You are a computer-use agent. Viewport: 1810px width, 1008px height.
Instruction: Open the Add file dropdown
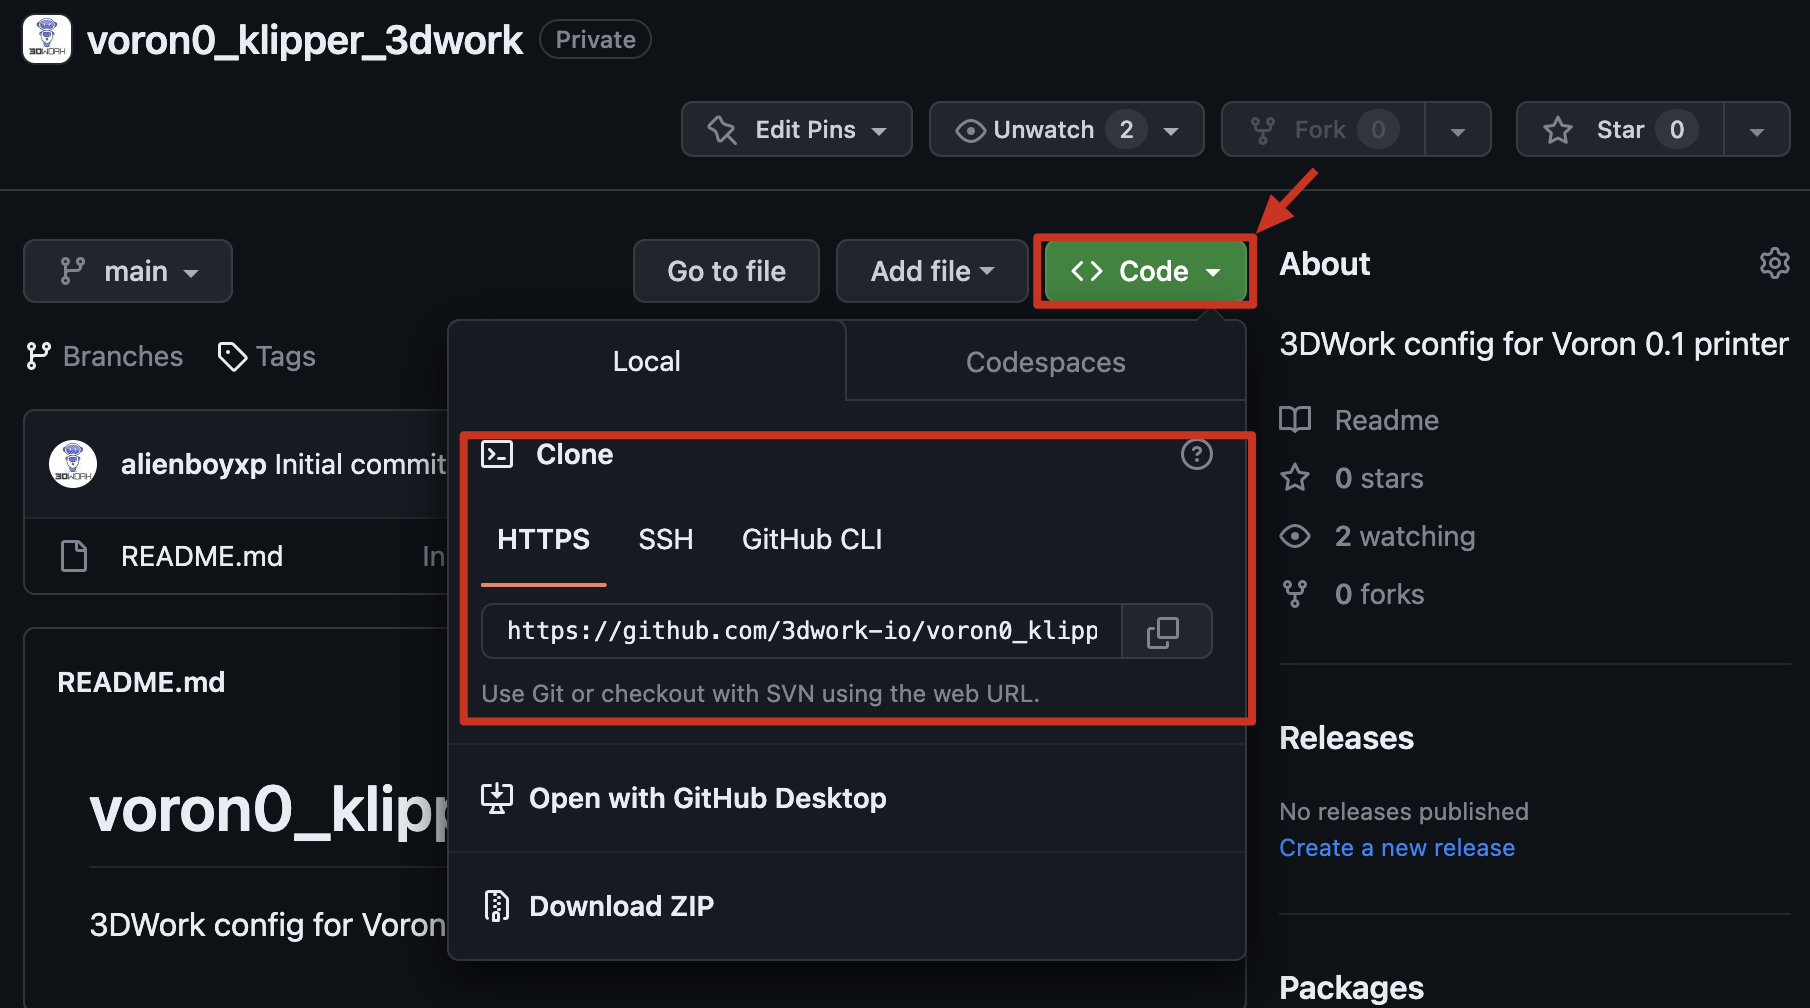[931, 271]
